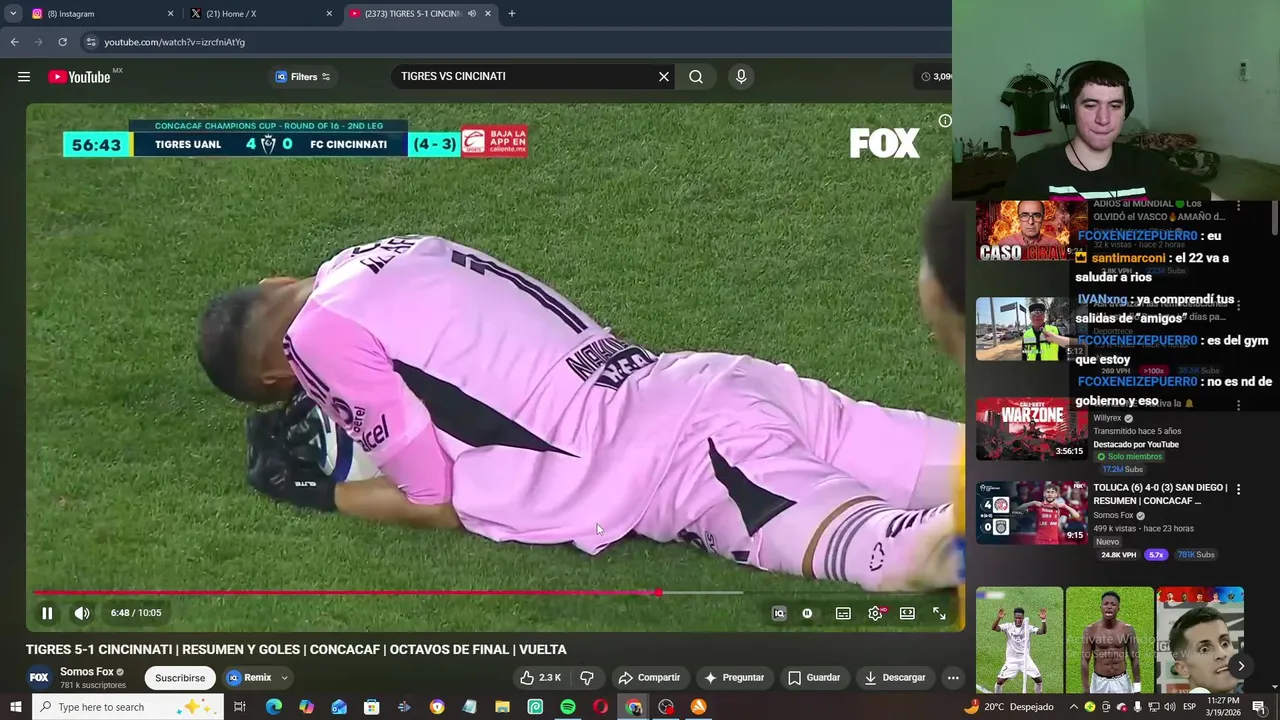Screen dimensions: 1280x720
Task: Go back in the browser
Action: coord(14,42)
